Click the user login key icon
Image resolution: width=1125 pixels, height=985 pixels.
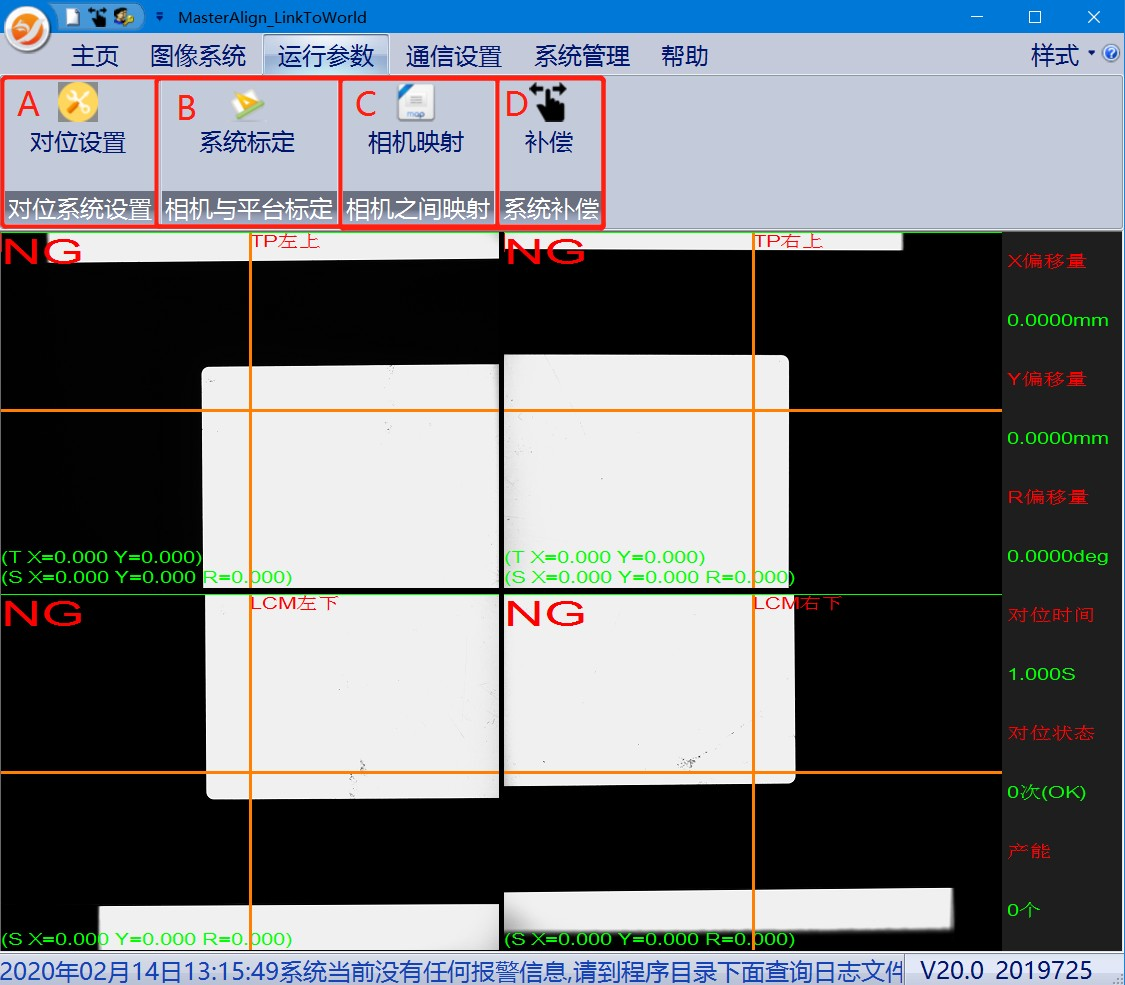(123, 17)
